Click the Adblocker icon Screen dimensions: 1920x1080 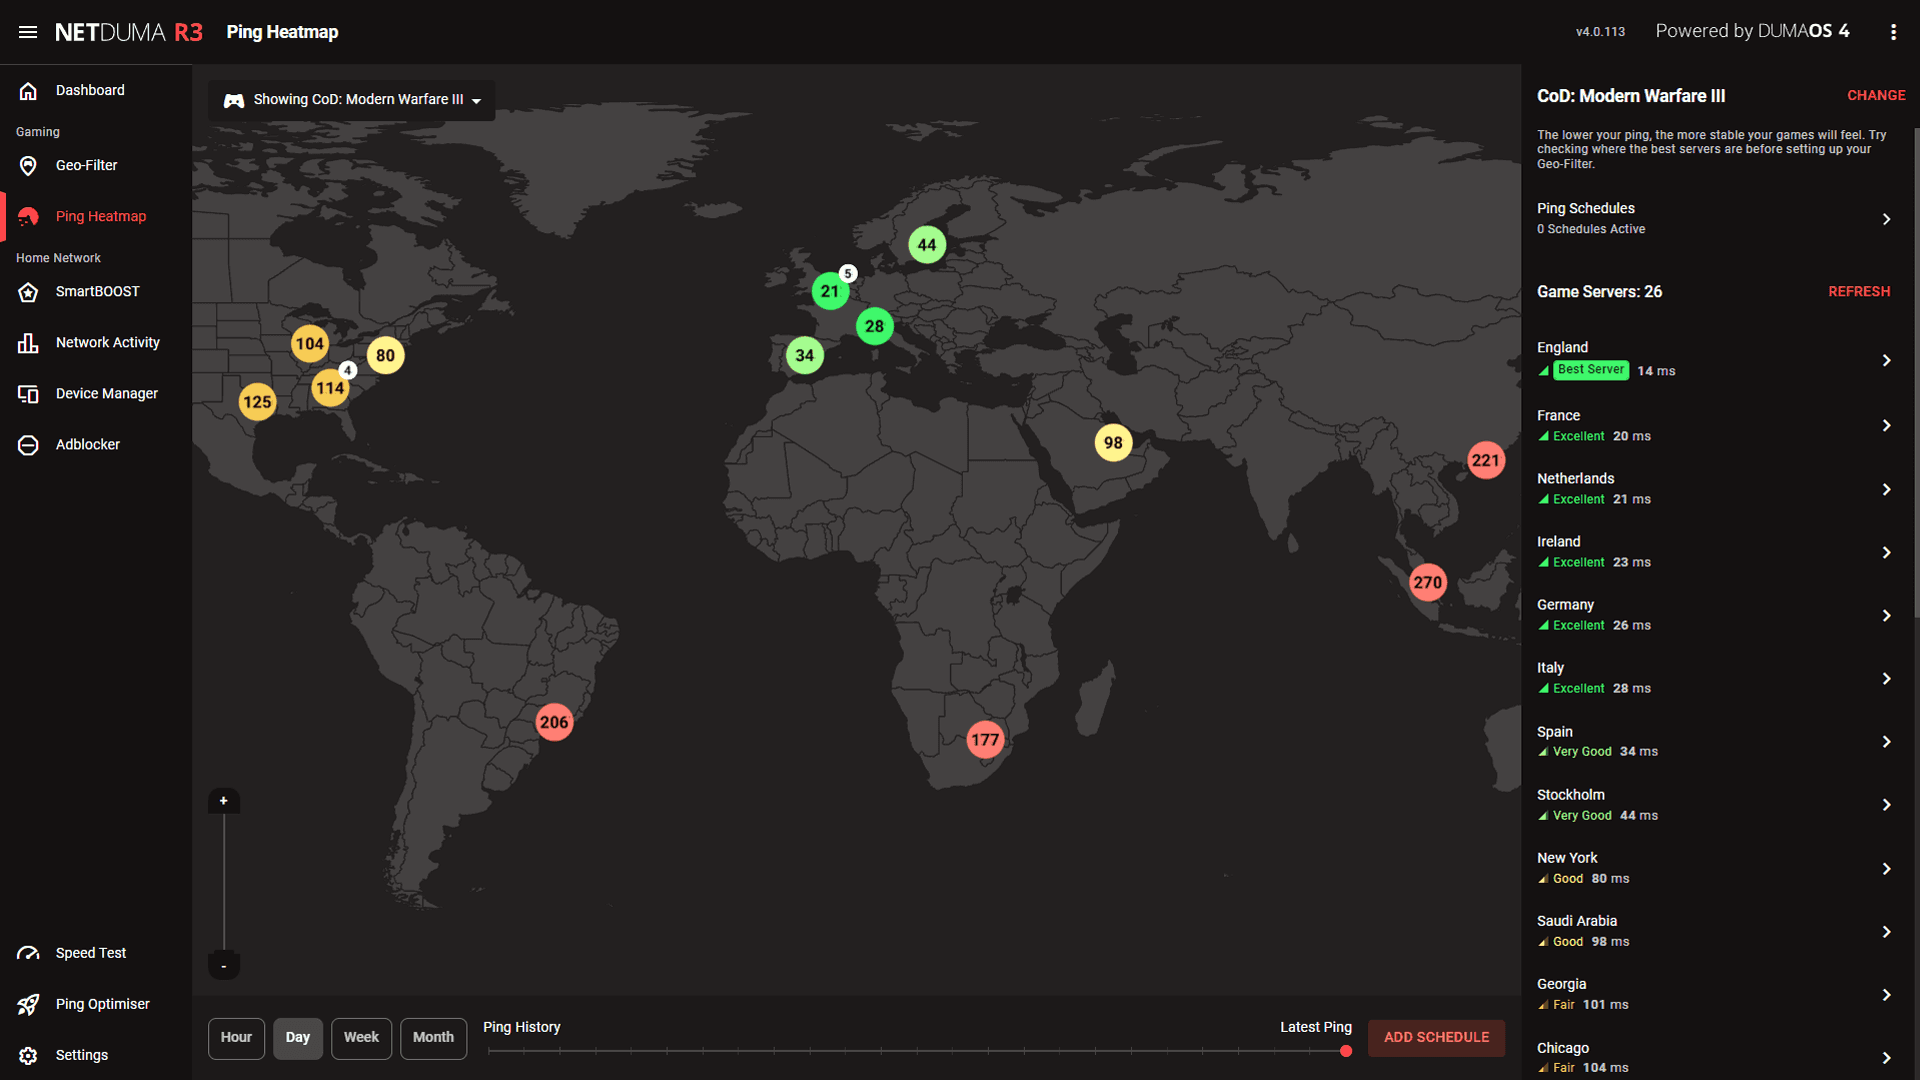pyautogui.click(x=28, y=445)
